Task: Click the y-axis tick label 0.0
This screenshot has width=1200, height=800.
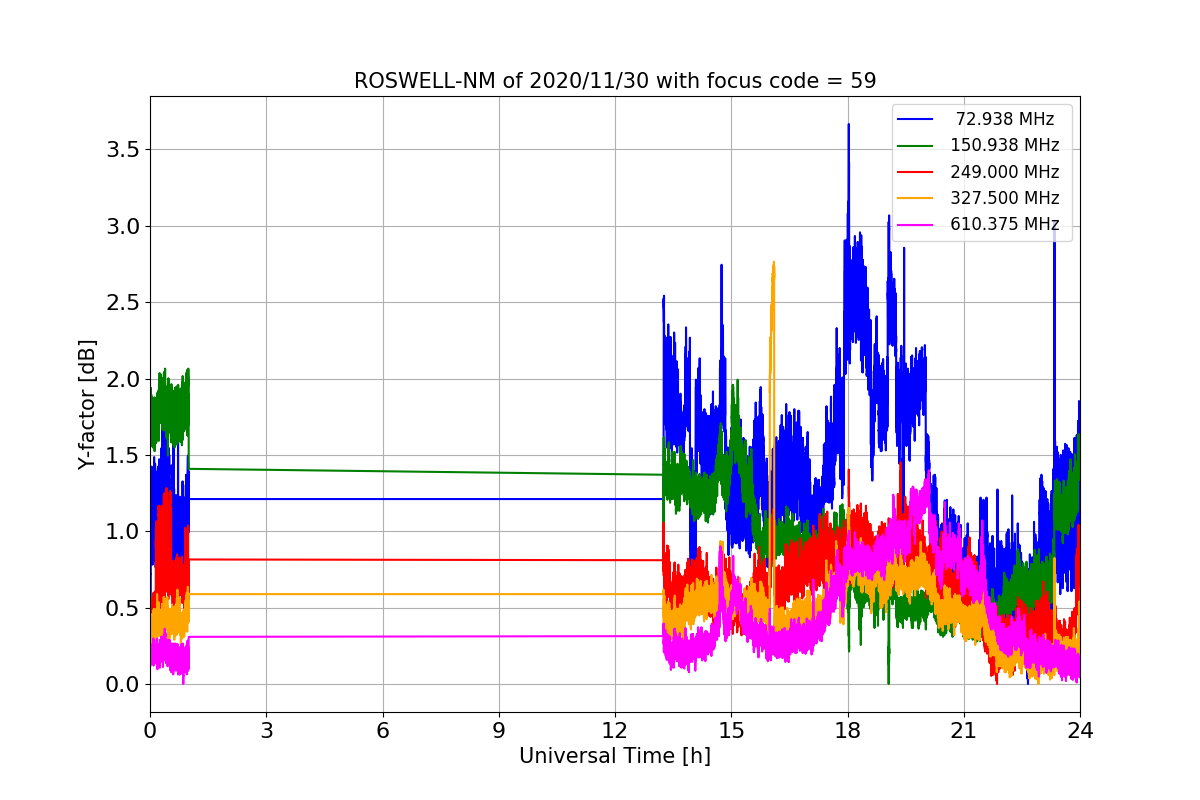Action: (122, 685)
